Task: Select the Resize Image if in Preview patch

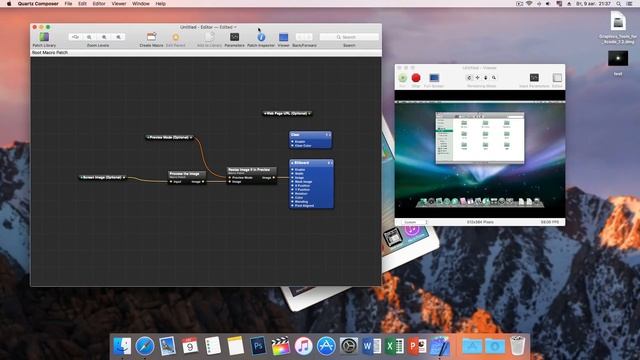Action: 252,176
